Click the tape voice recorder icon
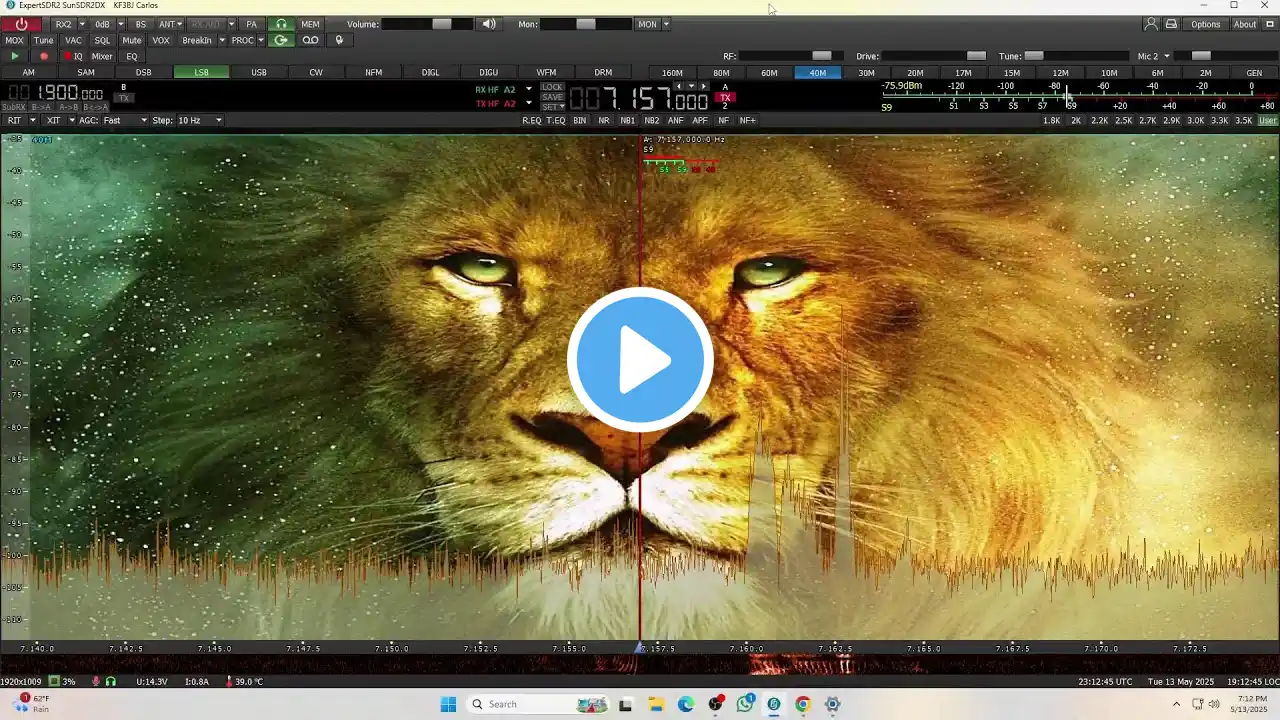Image resolution: width=1280 pixels, height=720 pixels. [311, 40]
